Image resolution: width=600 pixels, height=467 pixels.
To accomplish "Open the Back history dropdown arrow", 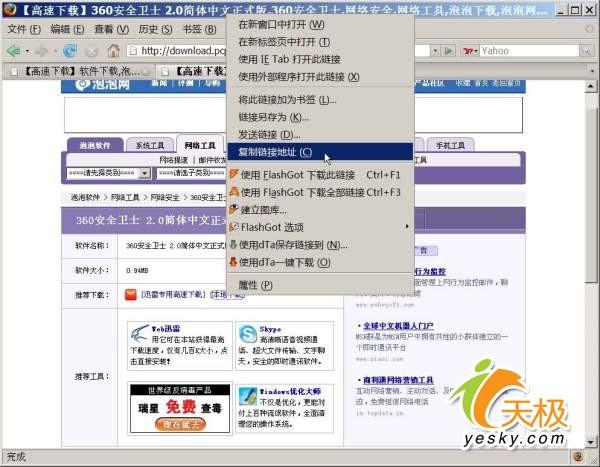I will [27, 51].
